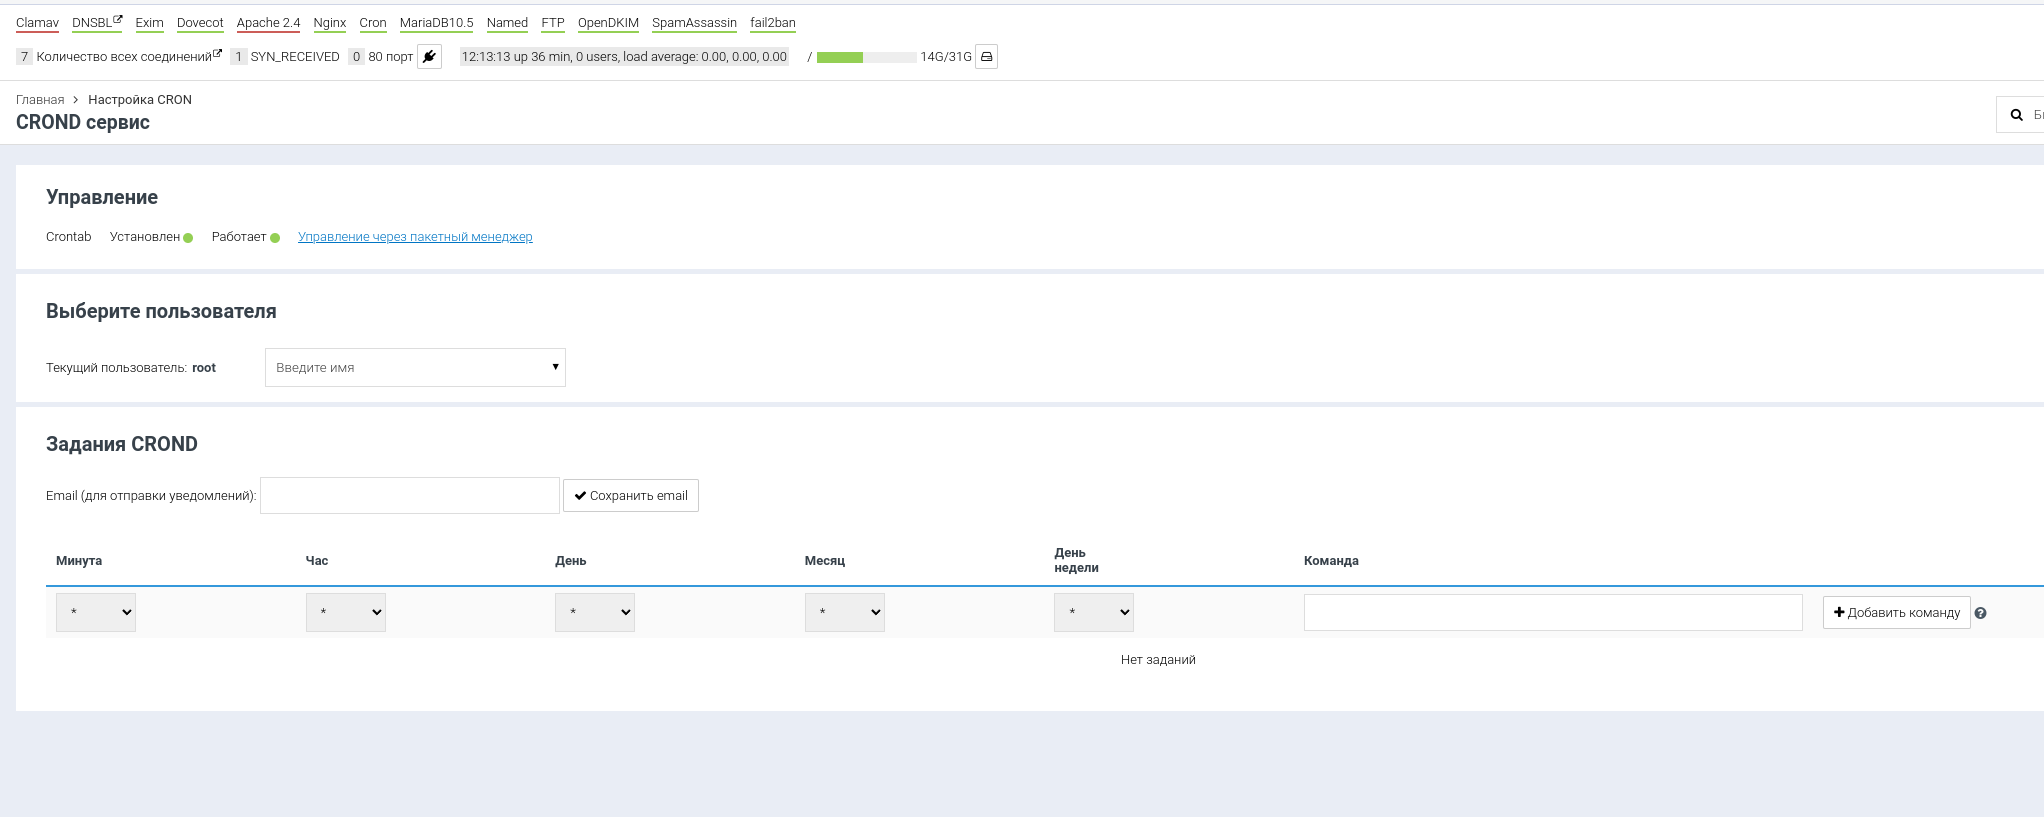Expand the Час dropdown
Viewport: 2044px width, 817px height.
pos(345,612)
